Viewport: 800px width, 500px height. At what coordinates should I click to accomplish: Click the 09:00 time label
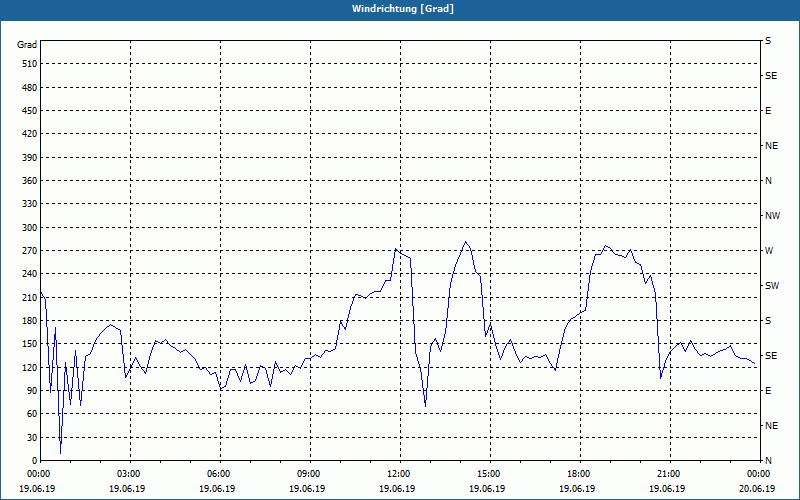point(307,474)
